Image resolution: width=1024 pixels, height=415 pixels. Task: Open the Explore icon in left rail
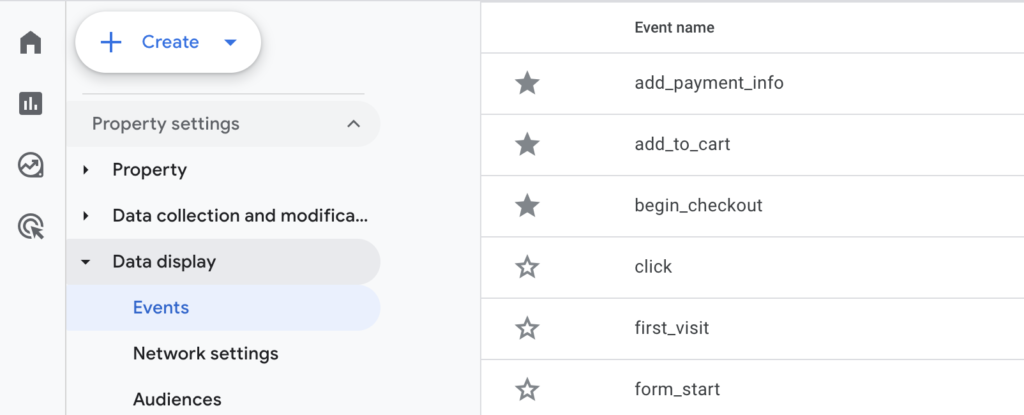pyautogui.click(x=31, y=165)
